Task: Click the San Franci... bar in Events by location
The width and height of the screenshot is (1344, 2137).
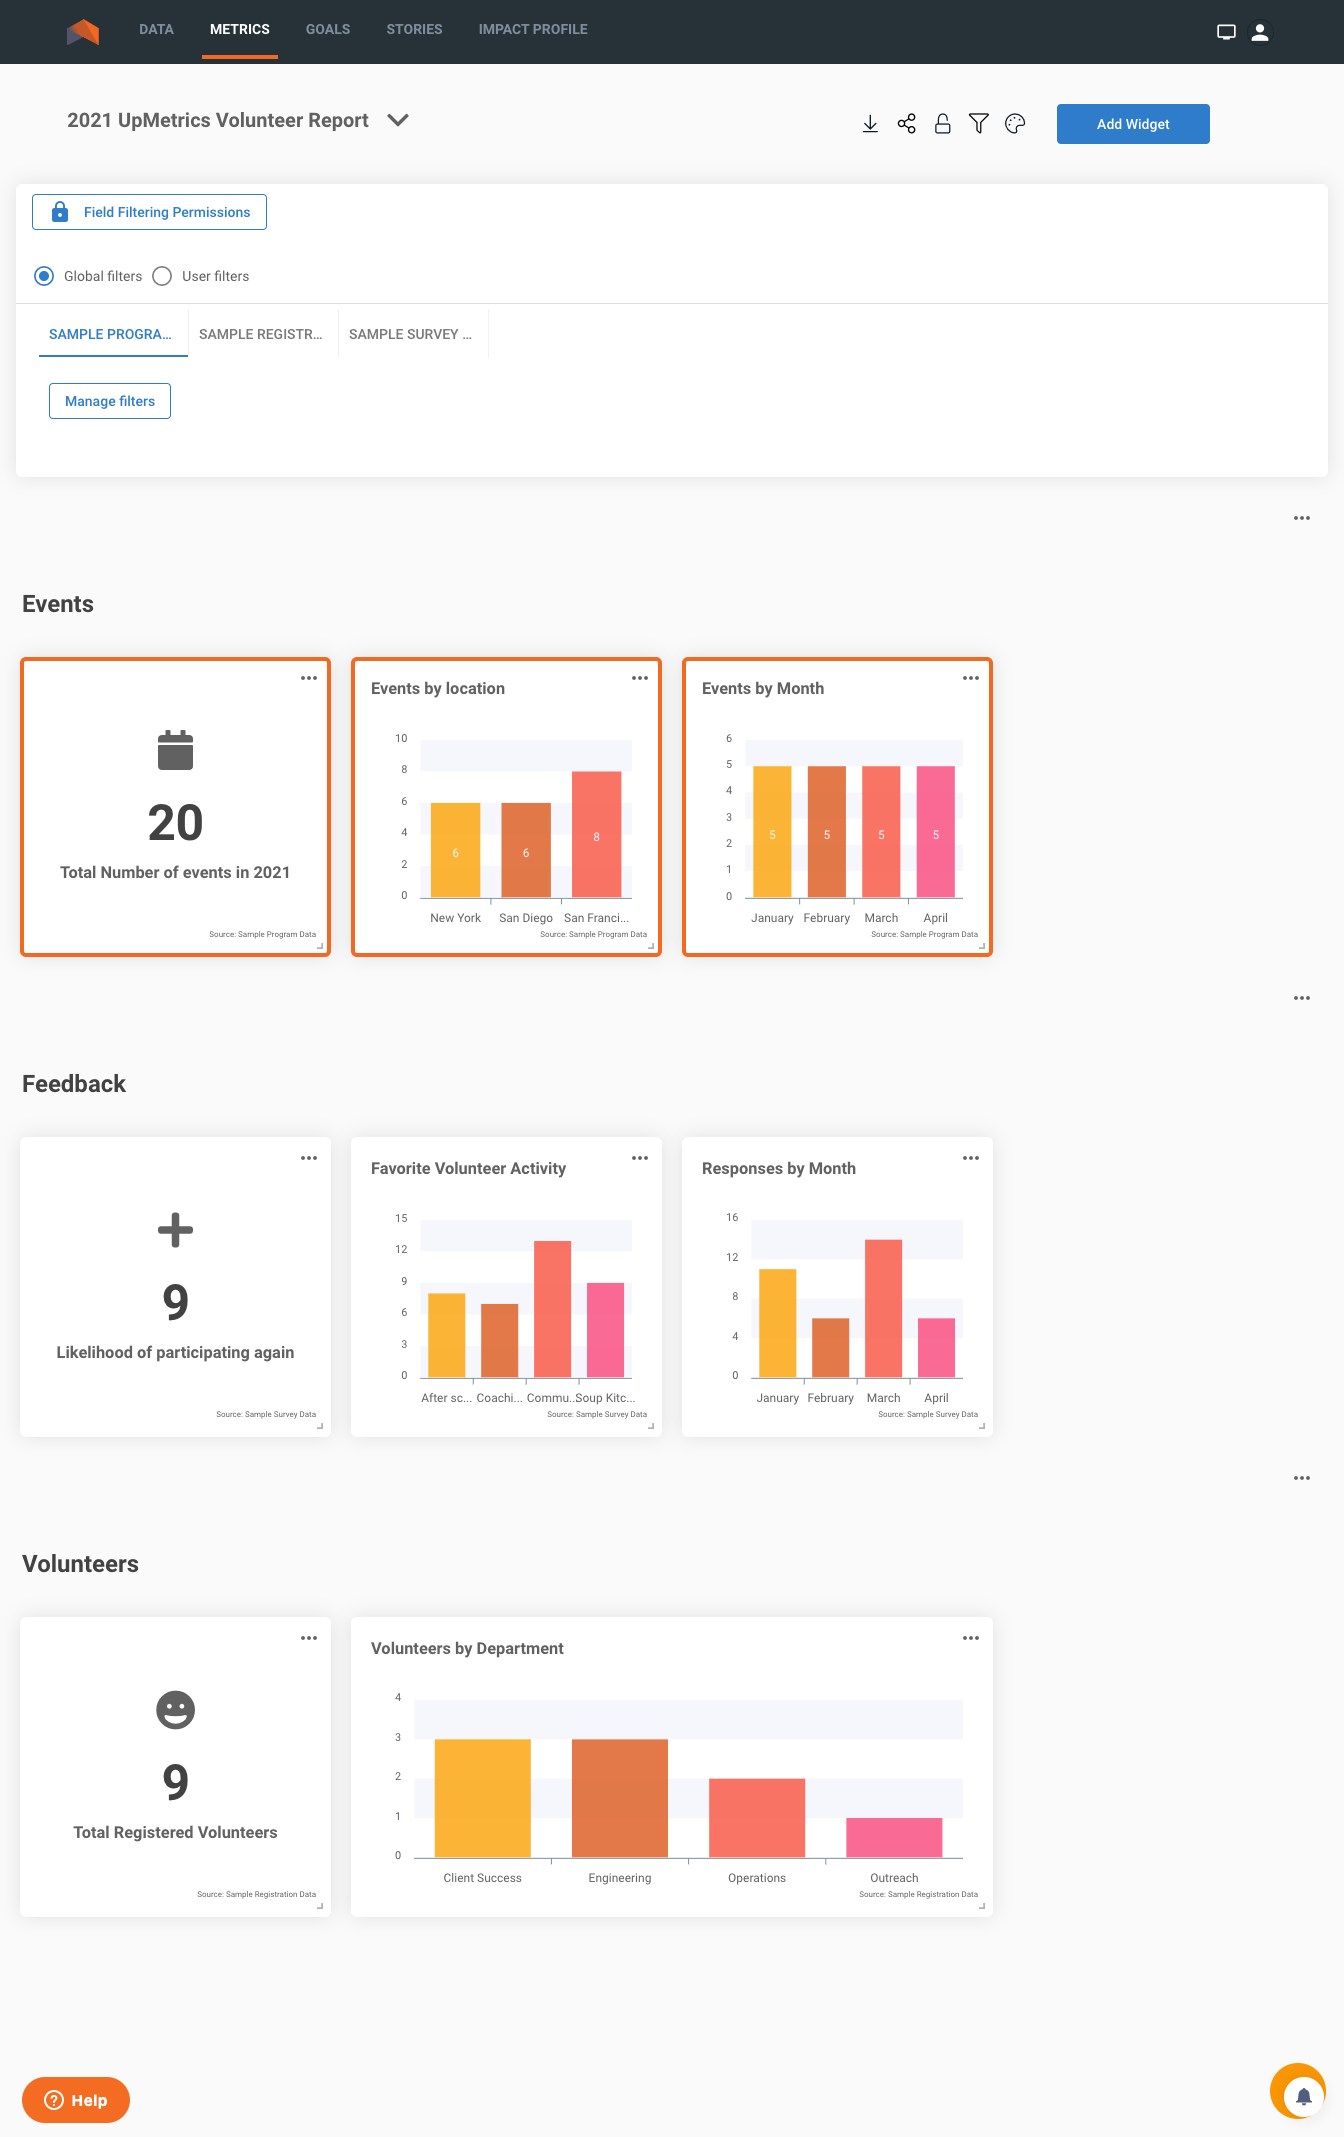Action: click(x=596, y=834)
